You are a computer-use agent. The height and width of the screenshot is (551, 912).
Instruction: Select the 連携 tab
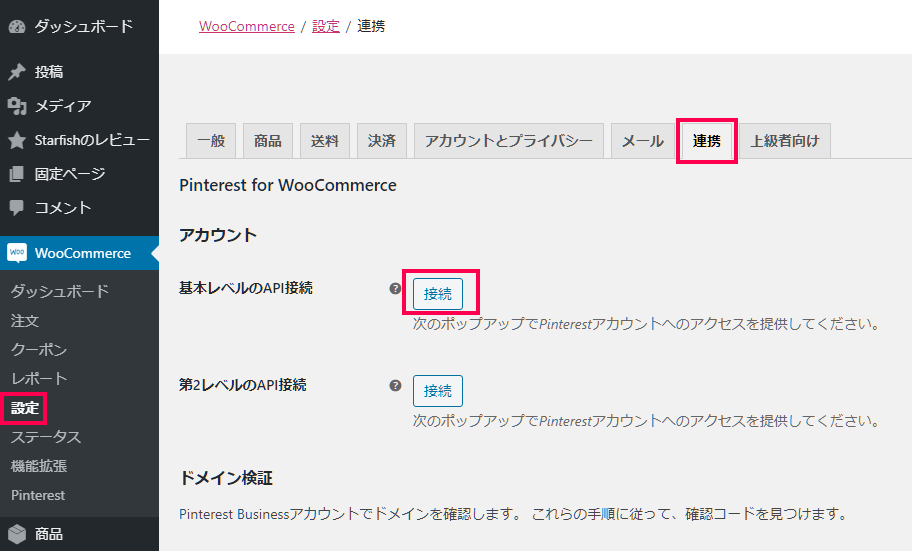tap(707, 140)
